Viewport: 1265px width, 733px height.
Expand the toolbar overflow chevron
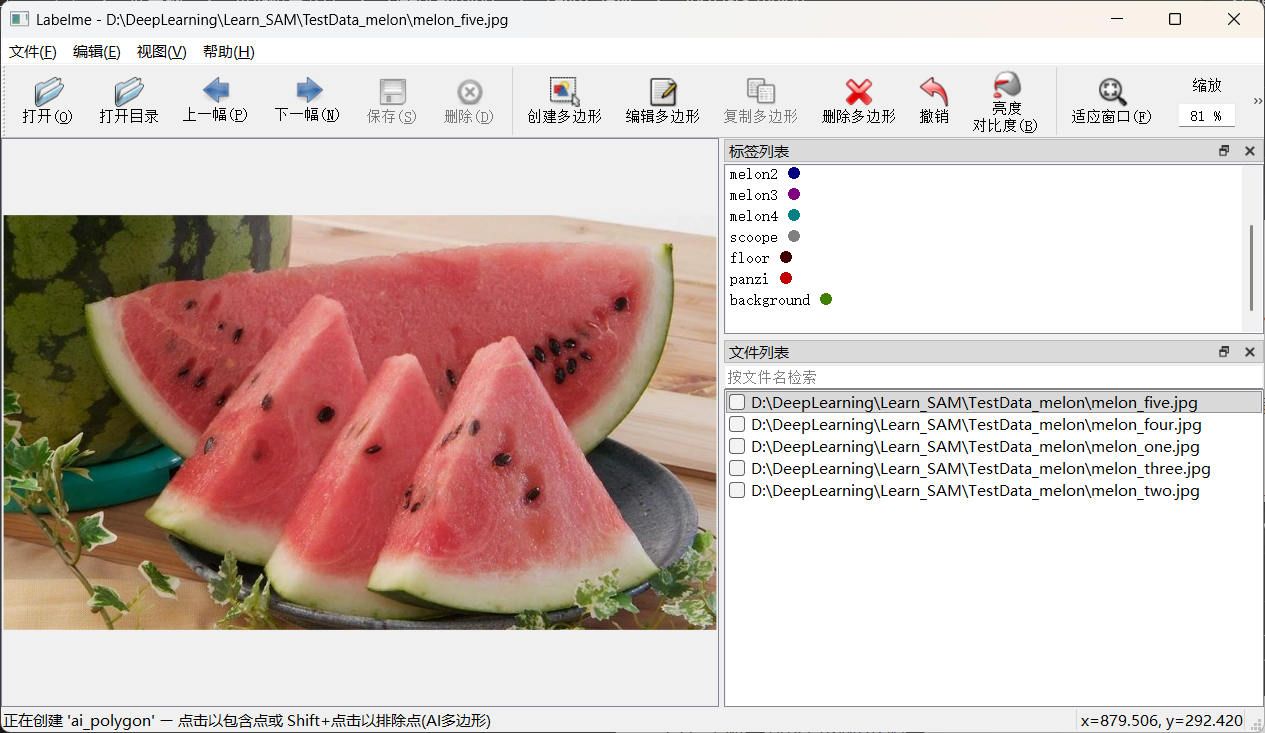(1257, 99)
